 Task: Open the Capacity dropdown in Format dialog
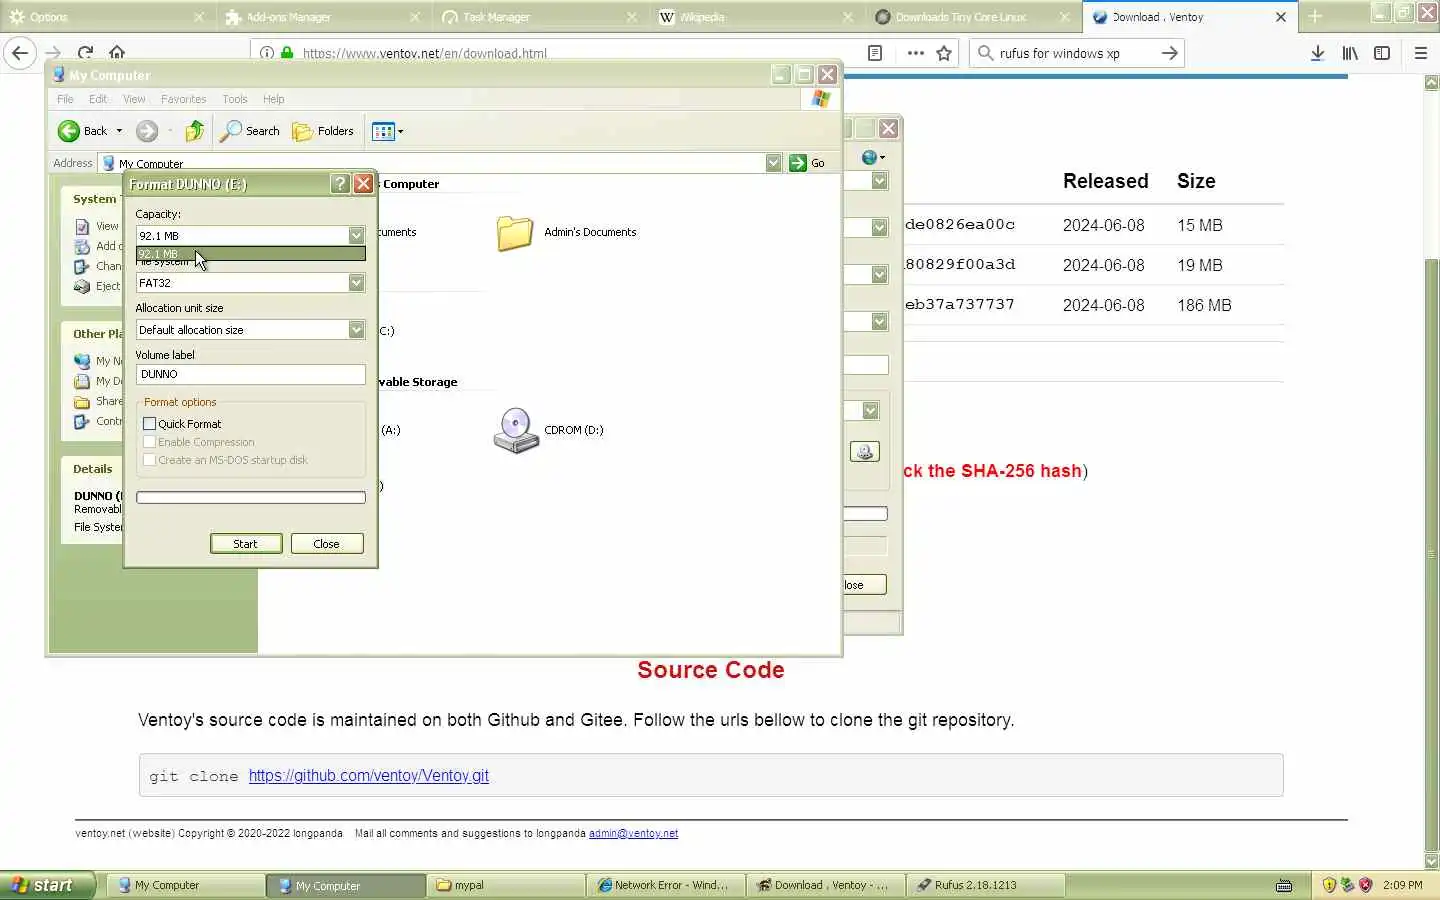pos(356,235)
